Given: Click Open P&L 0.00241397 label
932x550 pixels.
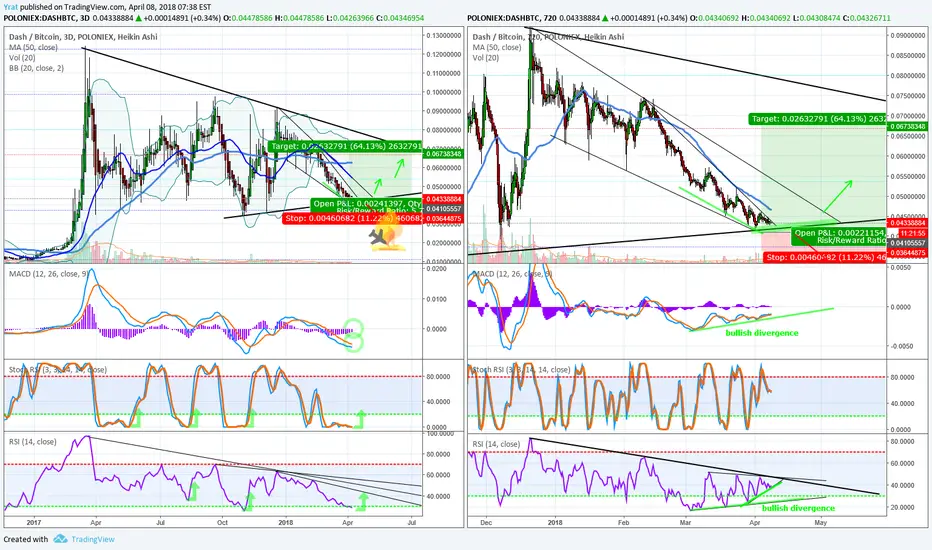Looking at the screenshot, I should click(x=366, y=204).
